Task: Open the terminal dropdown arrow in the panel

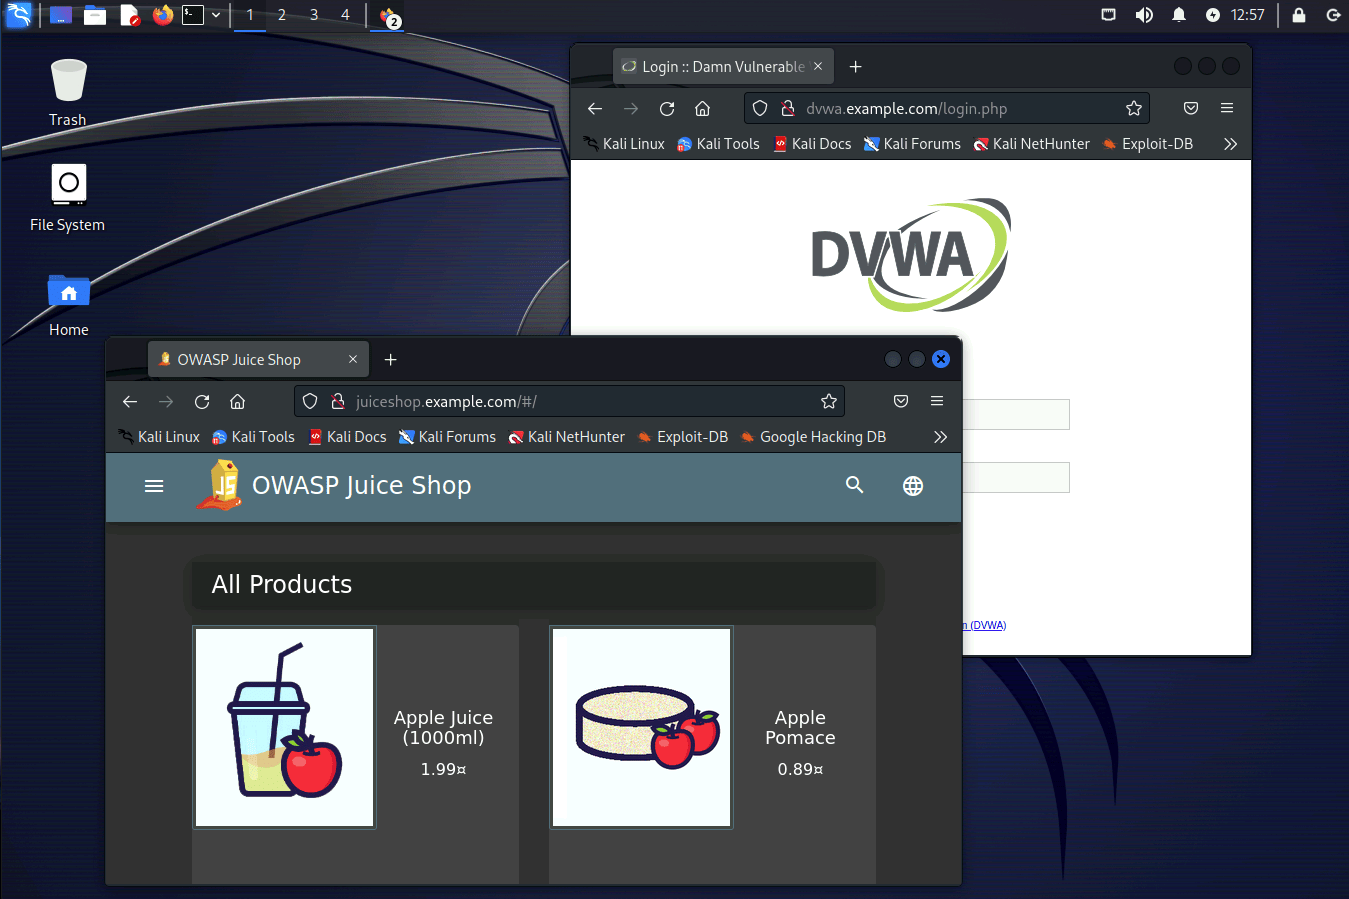Action: (x=216, y=15)
